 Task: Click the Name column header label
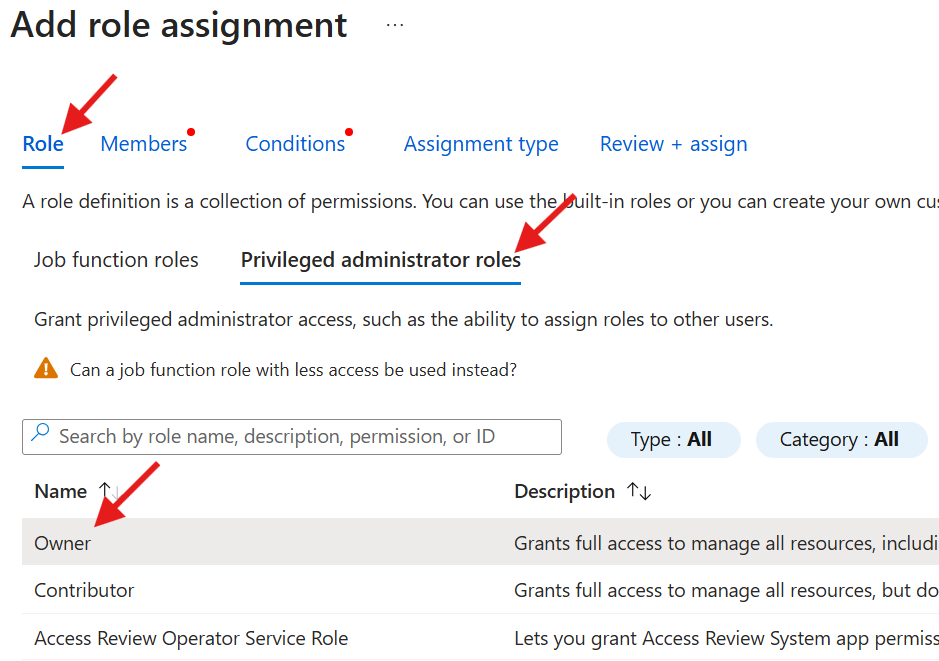coord(61,491)
